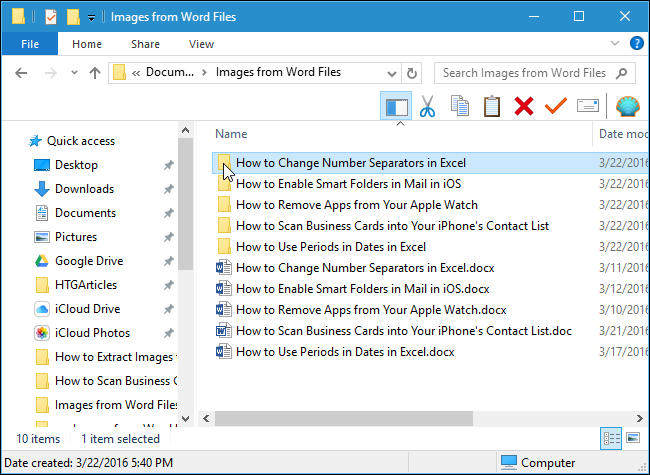Image resolution: width=650 pixels, height=475 pixels.
Task: Expand the Recent locations dropdown arrow
Action: click(71, 73)
